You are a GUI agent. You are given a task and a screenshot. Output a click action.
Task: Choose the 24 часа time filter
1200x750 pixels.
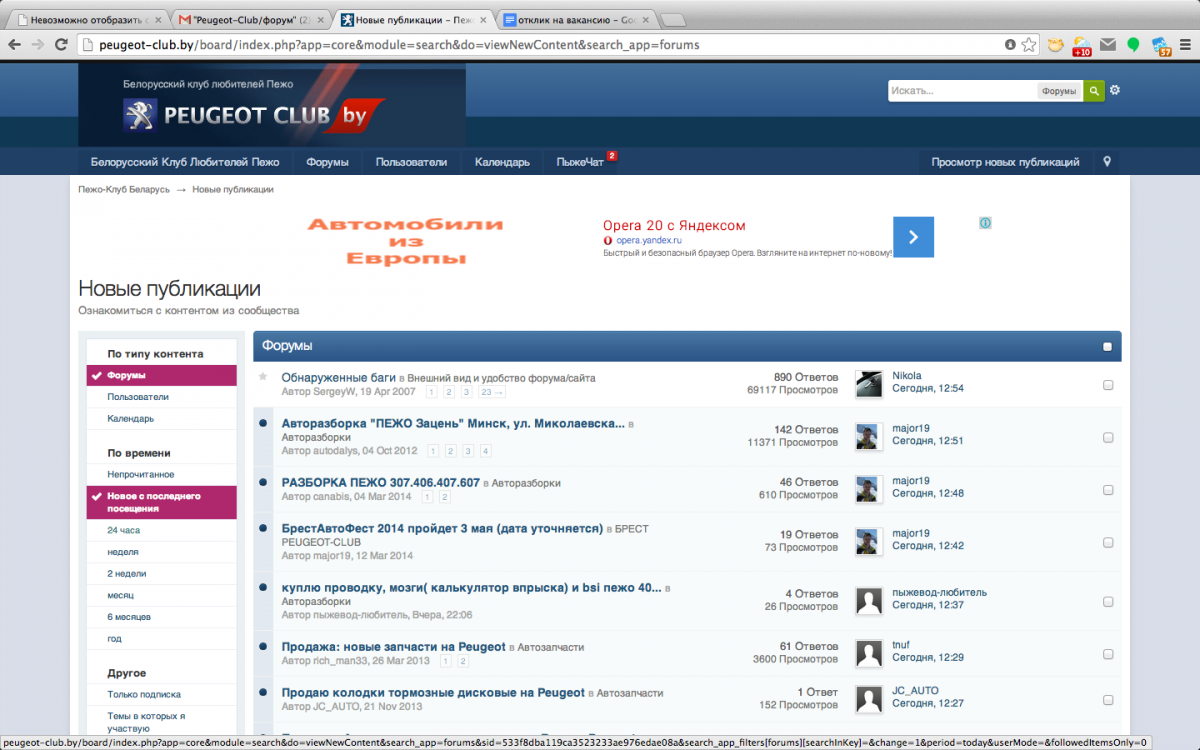pyautogui.click(x=124, y=530)
